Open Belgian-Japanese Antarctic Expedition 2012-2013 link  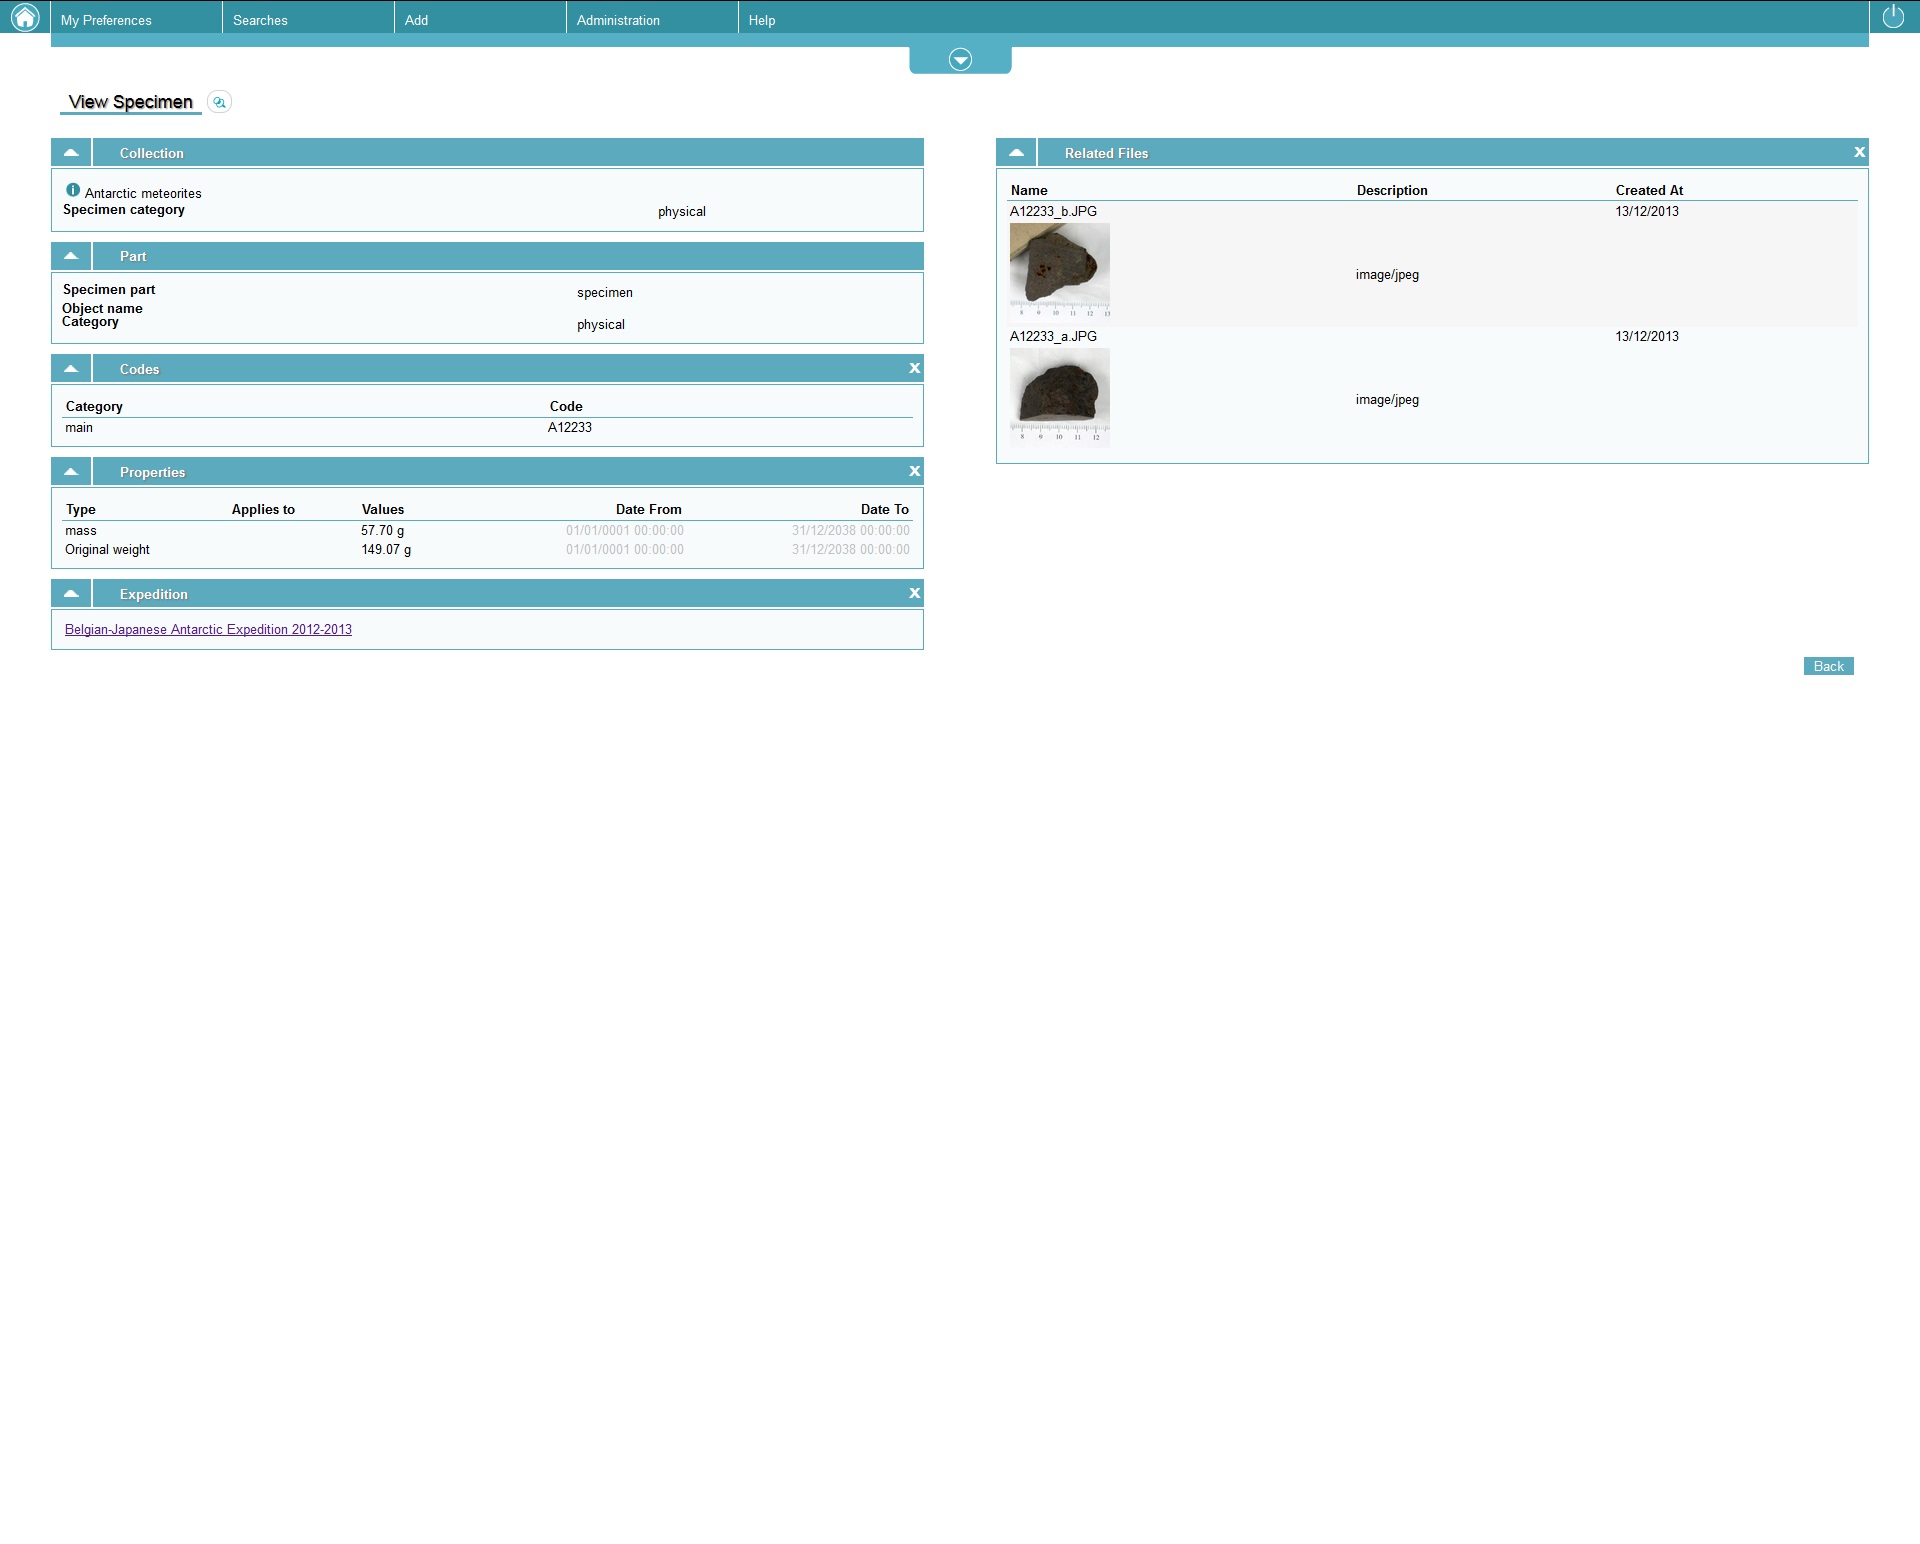(x=208, y=630)
